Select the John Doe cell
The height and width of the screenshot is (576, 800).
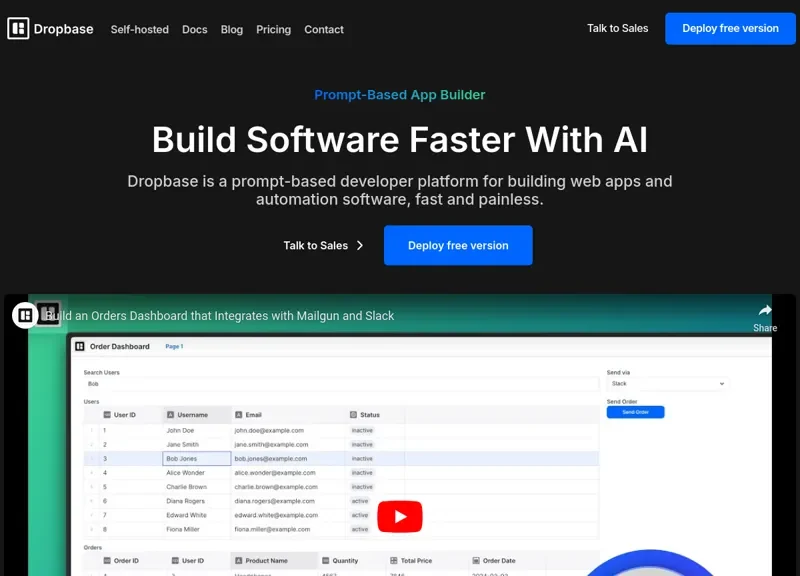tap(197, 431)
